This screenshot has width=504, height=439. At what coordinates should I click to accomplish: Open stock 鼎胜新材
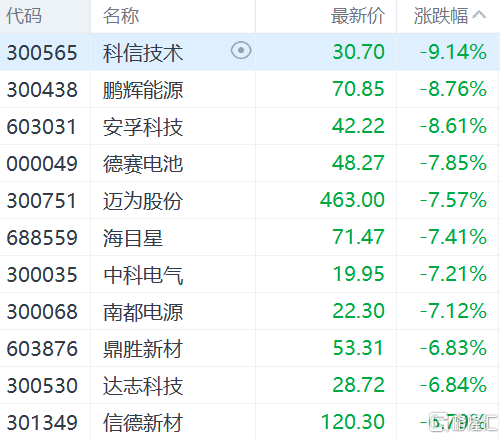point(143,349)
